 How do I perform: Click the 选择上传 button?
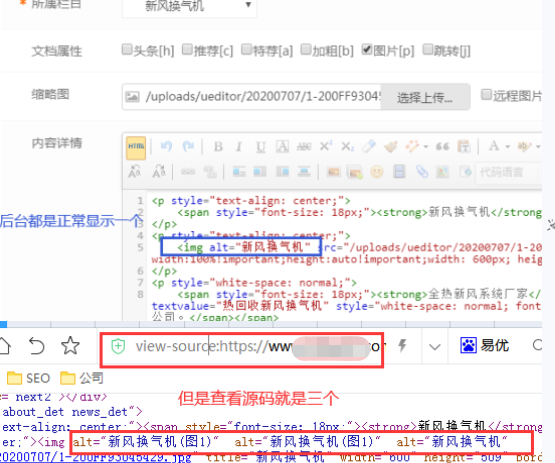tap(425, 97)
